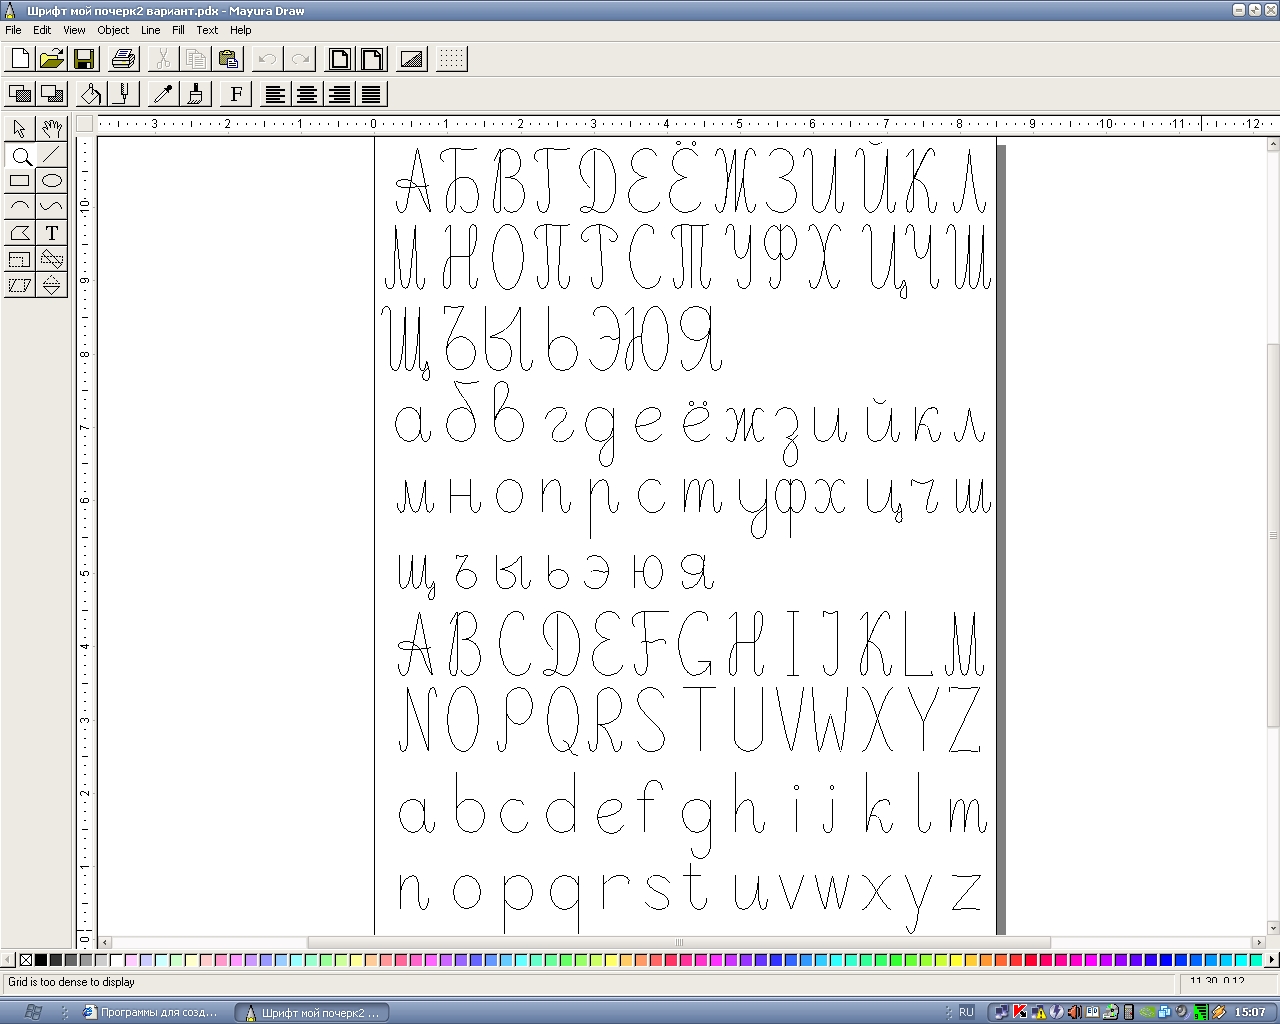Select the dashed-rectangle scale tool
Viewport: 1280px width, 1024px height.
pos(20,259)
